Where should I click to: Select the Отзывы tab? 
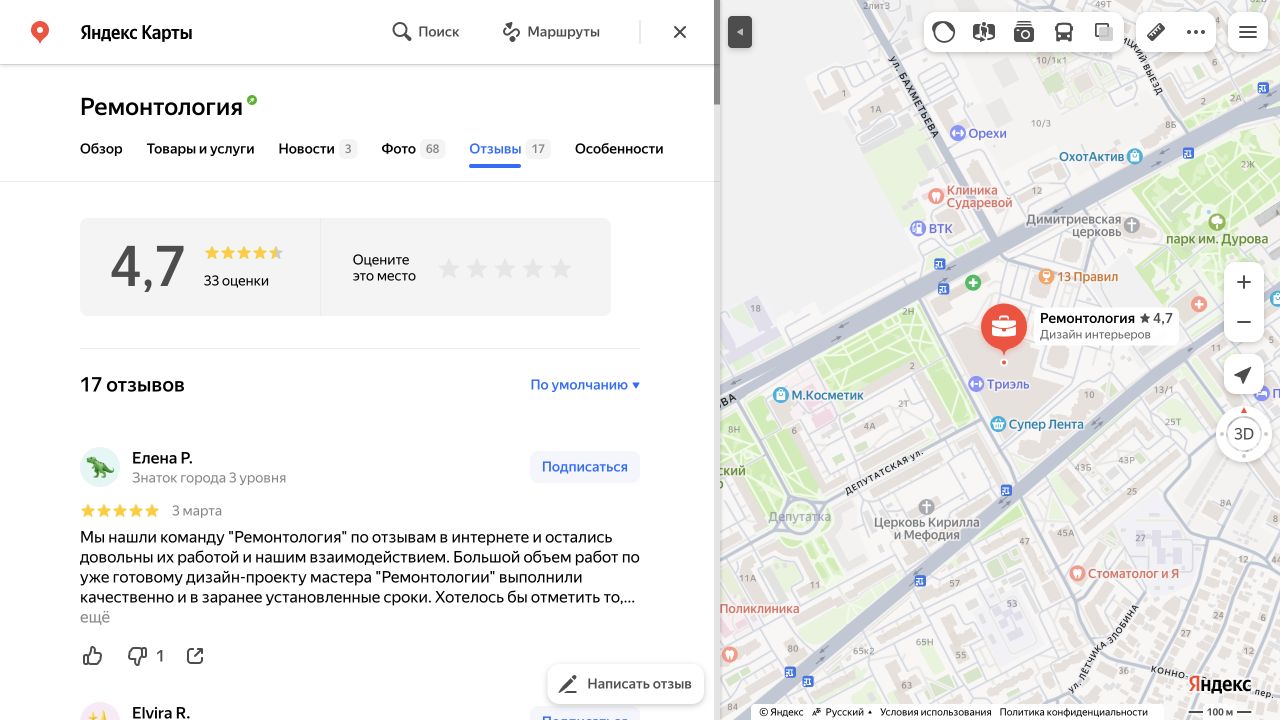(x=509, y=149)
